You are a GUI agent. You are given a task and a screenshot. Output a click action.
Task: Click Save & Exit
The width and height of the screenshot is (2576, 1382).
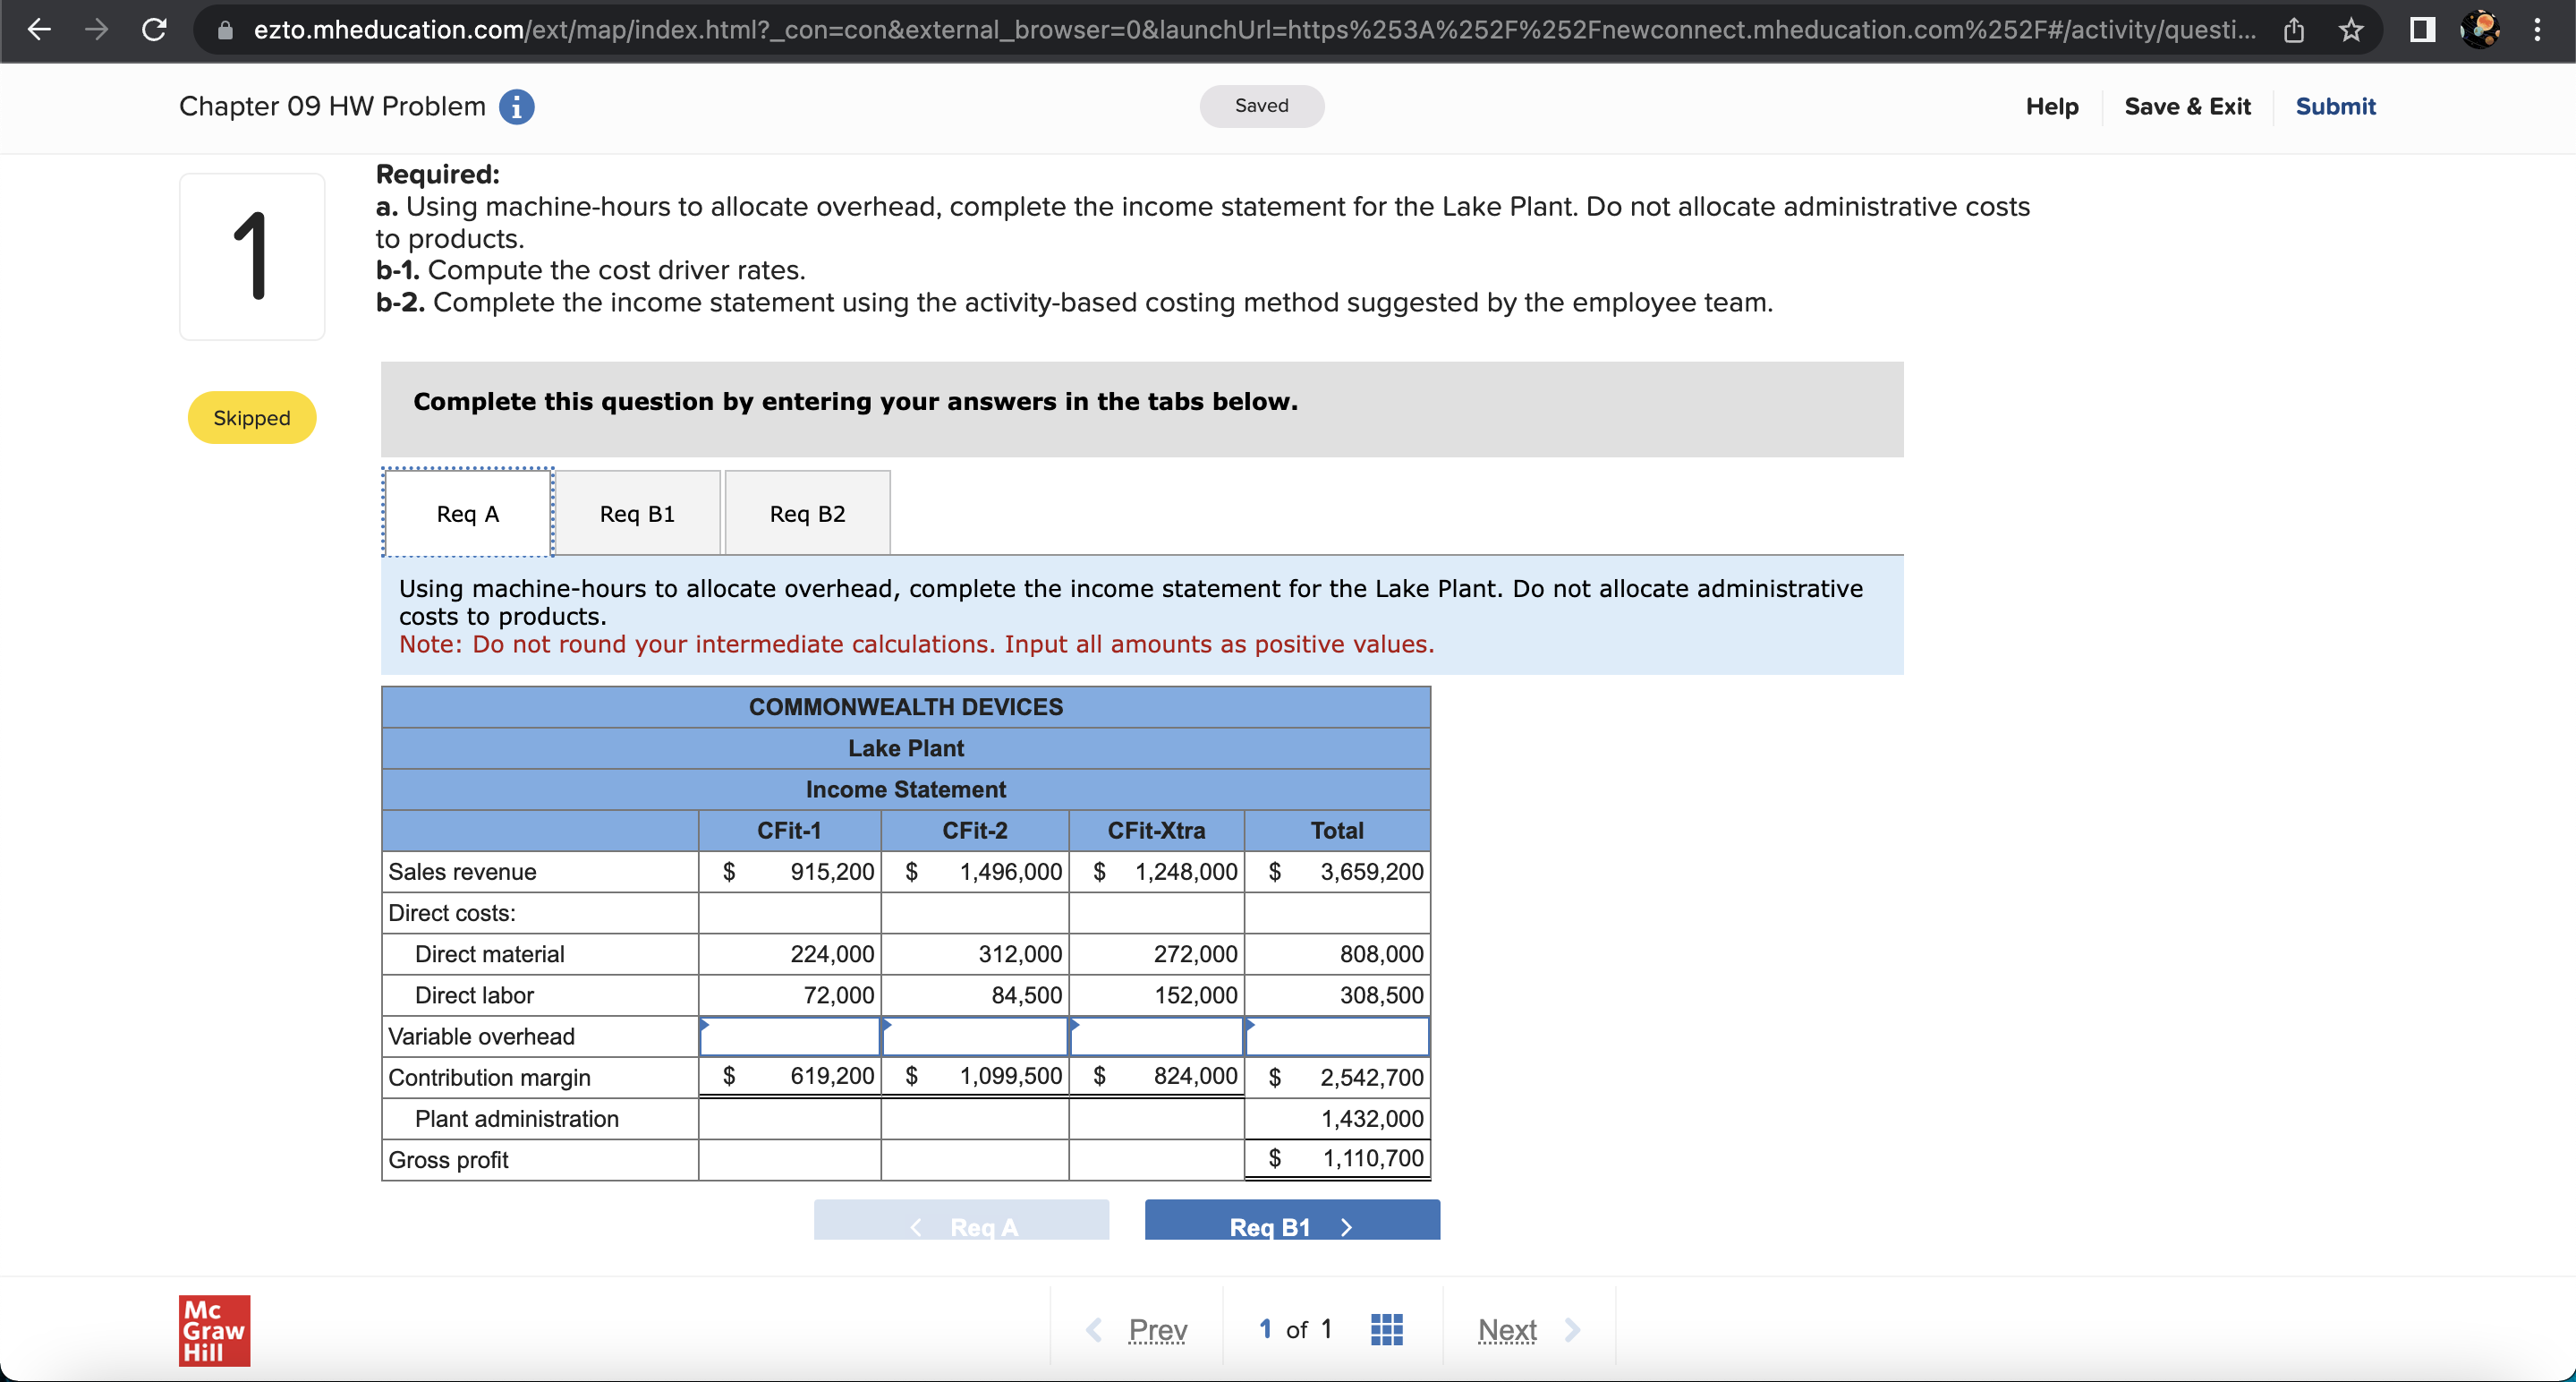pyautogui.click(x=2187, y=106)
